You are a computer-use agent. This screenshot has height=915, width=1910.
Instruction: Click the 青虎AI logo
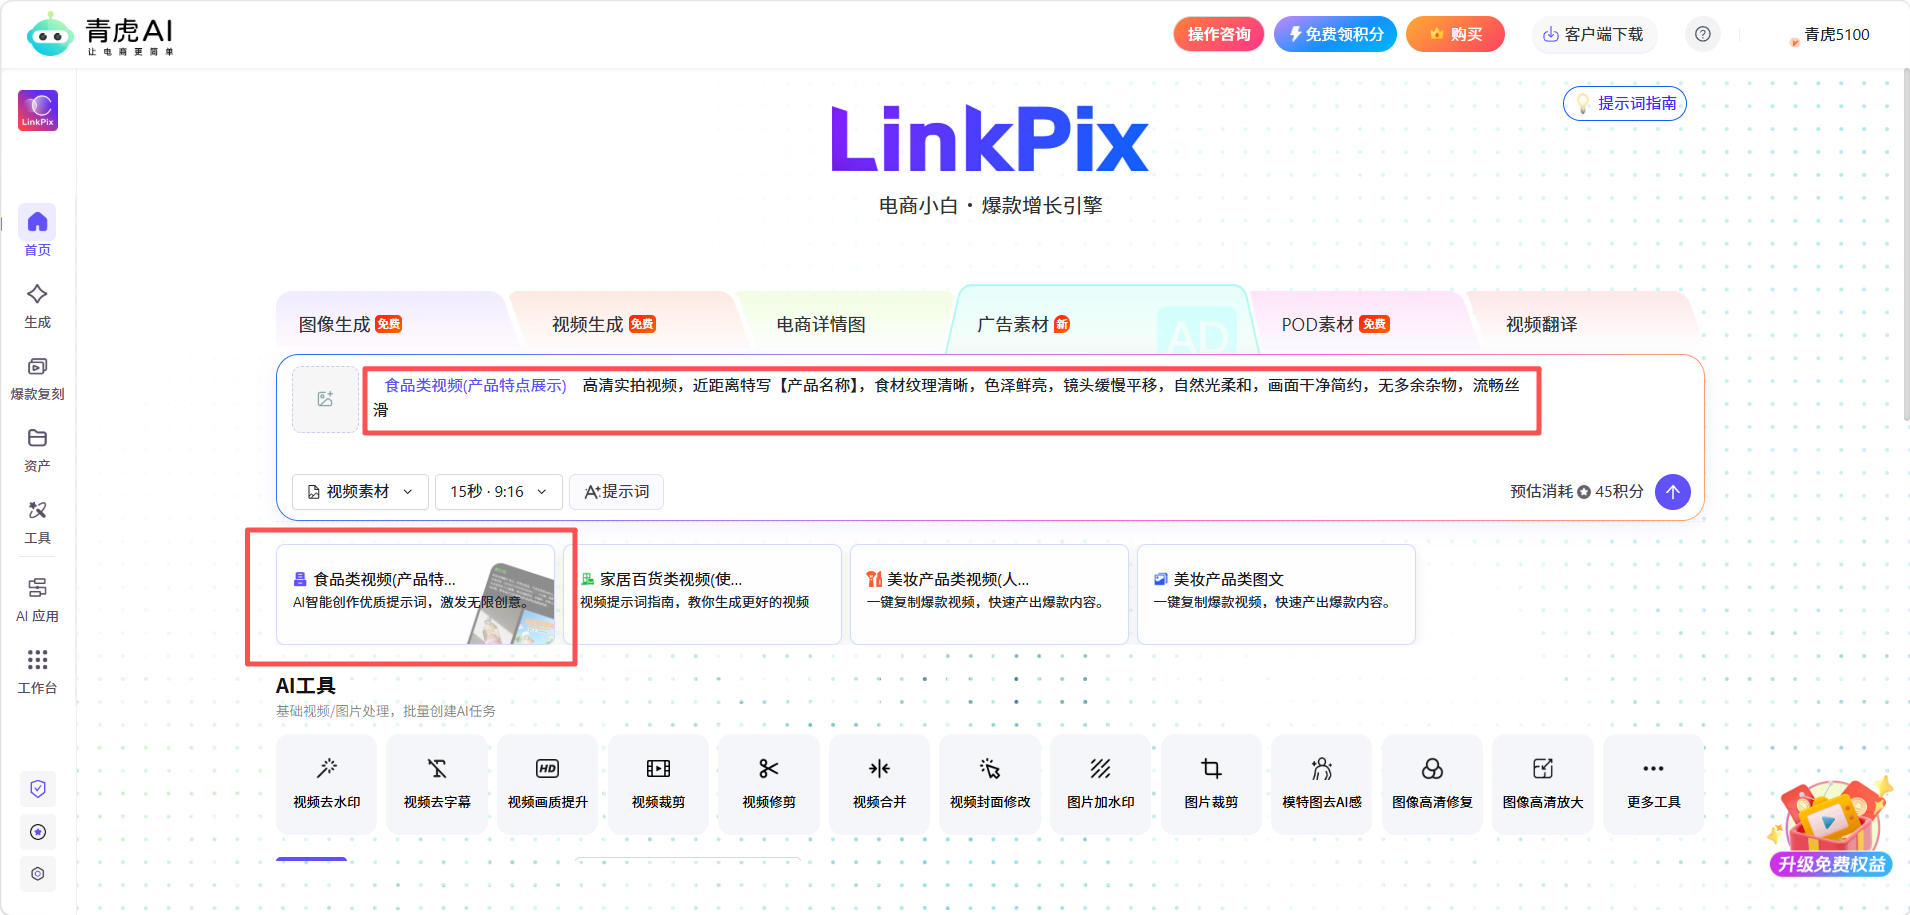[x=101, y=35]
